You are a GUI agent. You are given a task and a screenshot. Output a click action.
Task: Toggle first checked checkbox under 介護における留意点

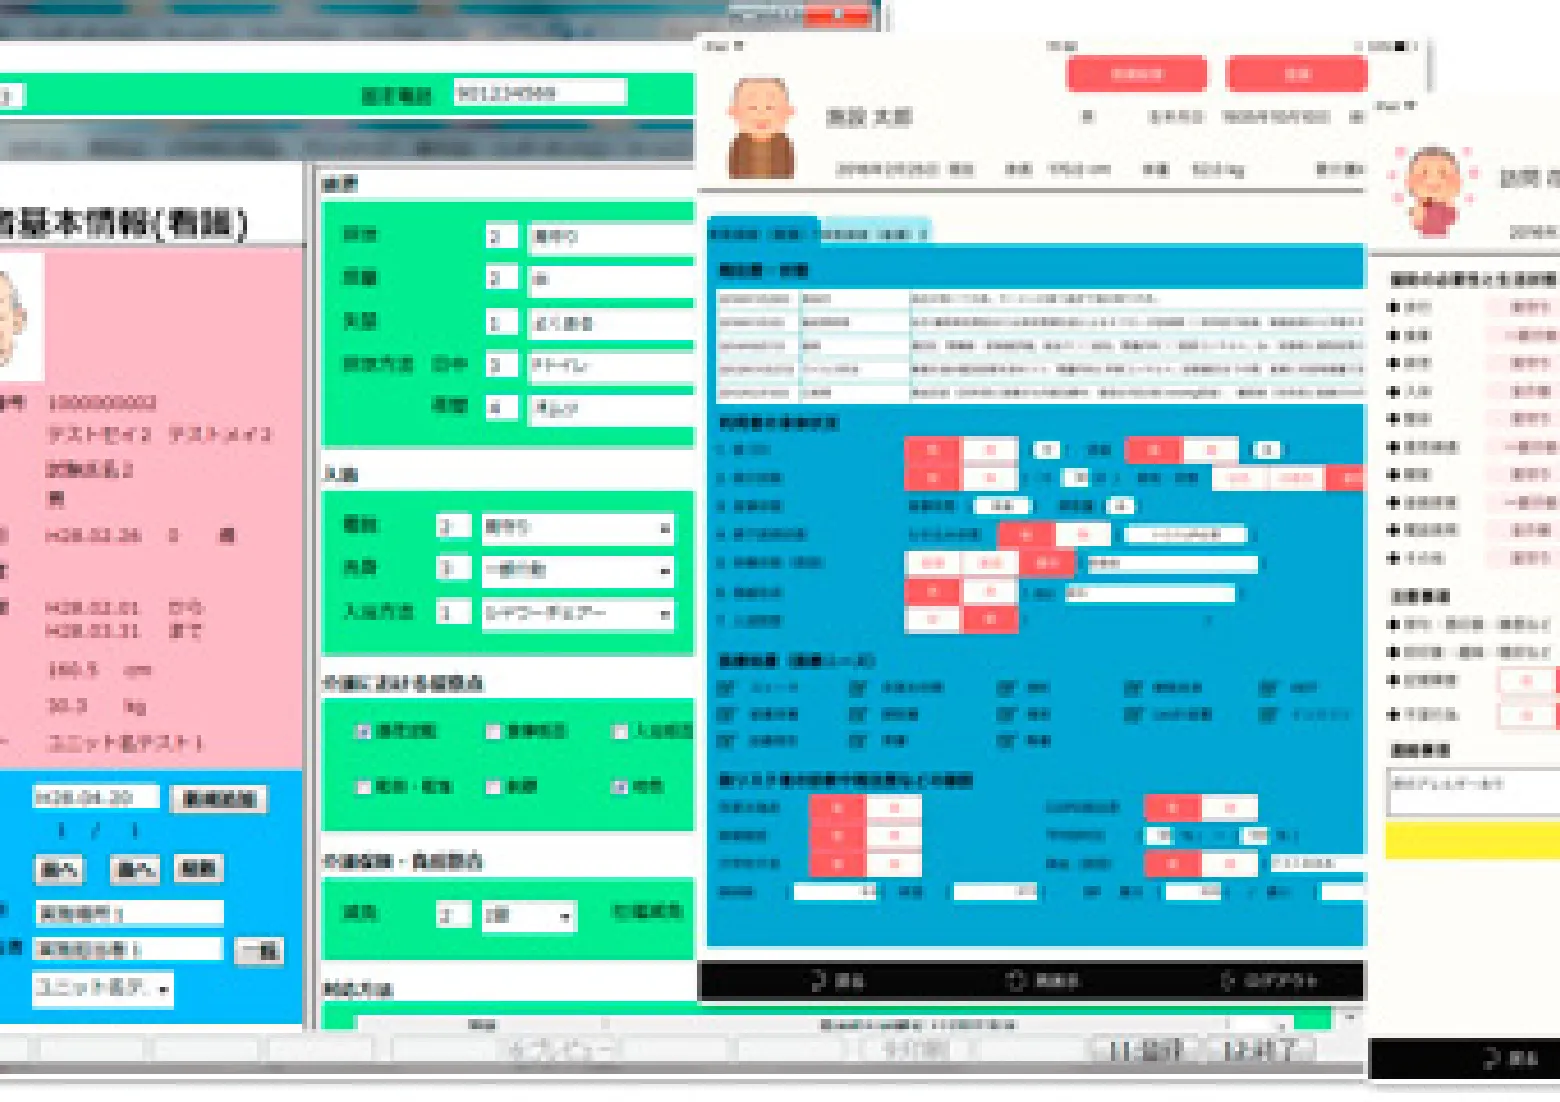pyautogui.click(x=364, y=731)
